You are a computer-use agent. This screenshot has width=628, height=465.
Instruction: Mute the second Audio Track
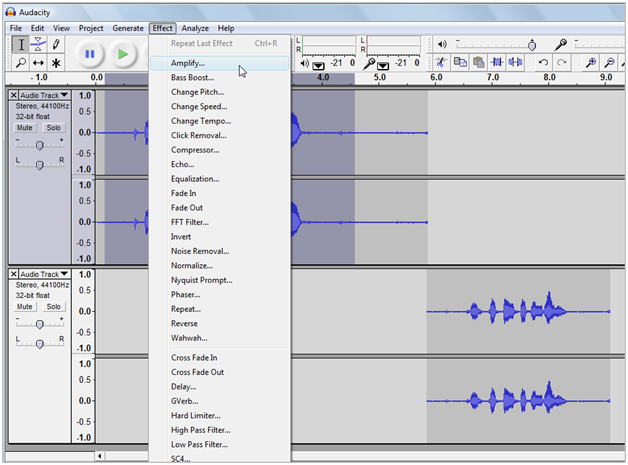coord(24,307)
